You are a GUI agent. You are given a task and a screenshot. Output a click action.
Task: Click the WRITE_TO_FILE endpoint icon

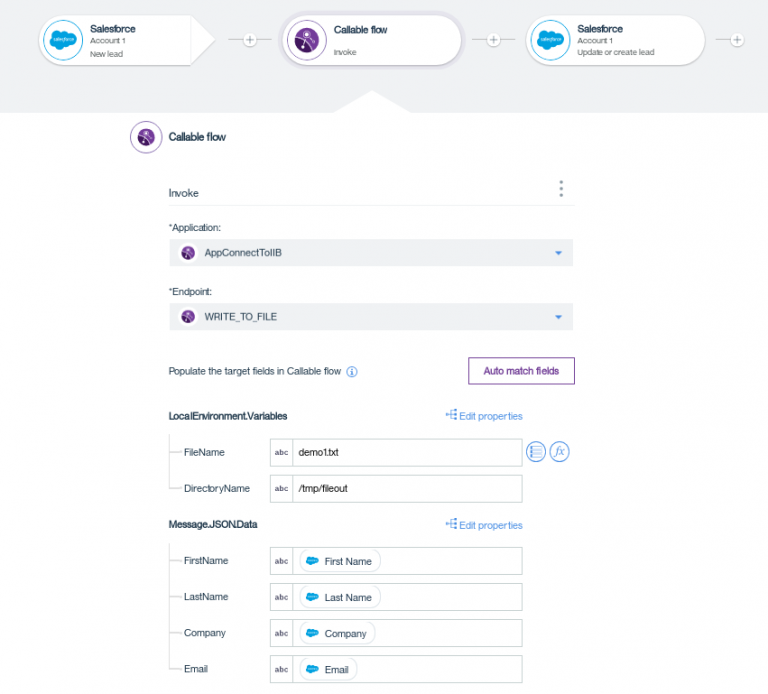pos(188,317)
